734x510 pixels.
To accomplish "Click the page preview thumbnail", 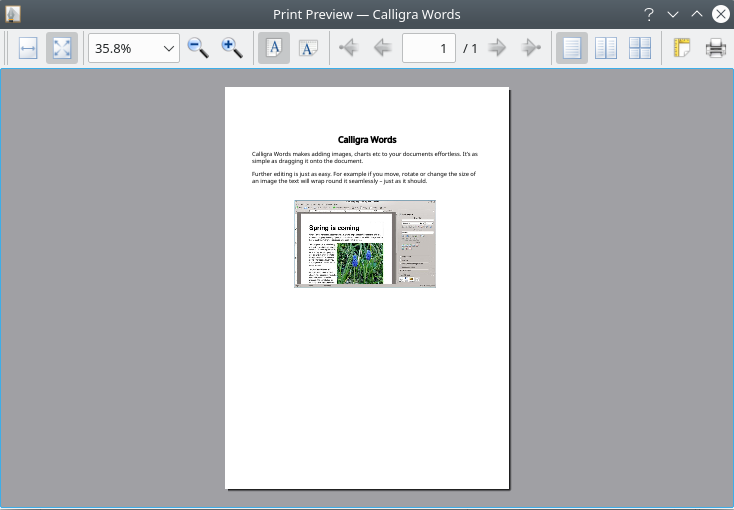I will (x=367, y=288).
